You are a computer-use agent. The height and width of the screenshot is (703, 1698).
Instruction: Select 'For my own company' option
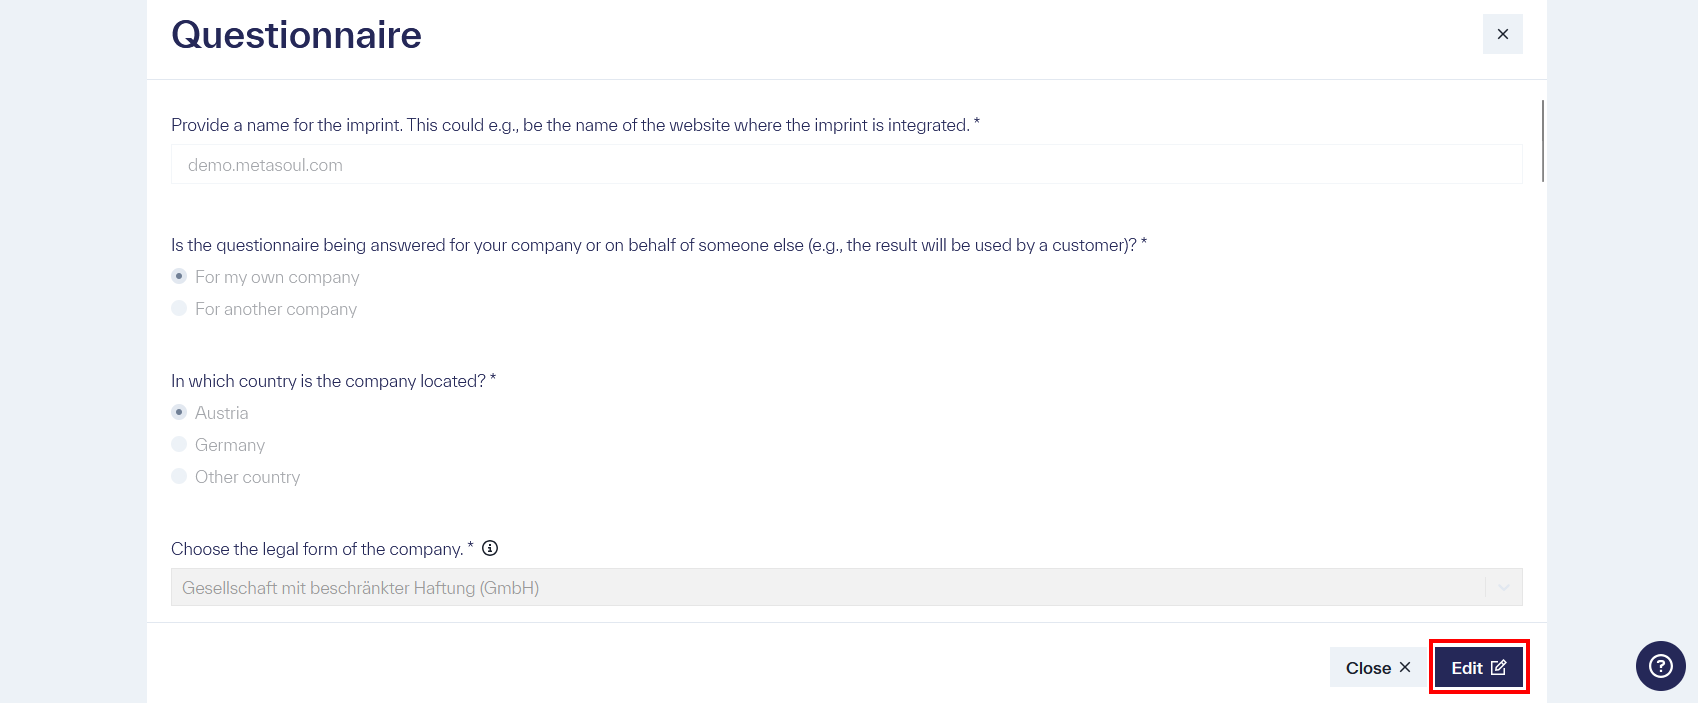click(178, 276)
